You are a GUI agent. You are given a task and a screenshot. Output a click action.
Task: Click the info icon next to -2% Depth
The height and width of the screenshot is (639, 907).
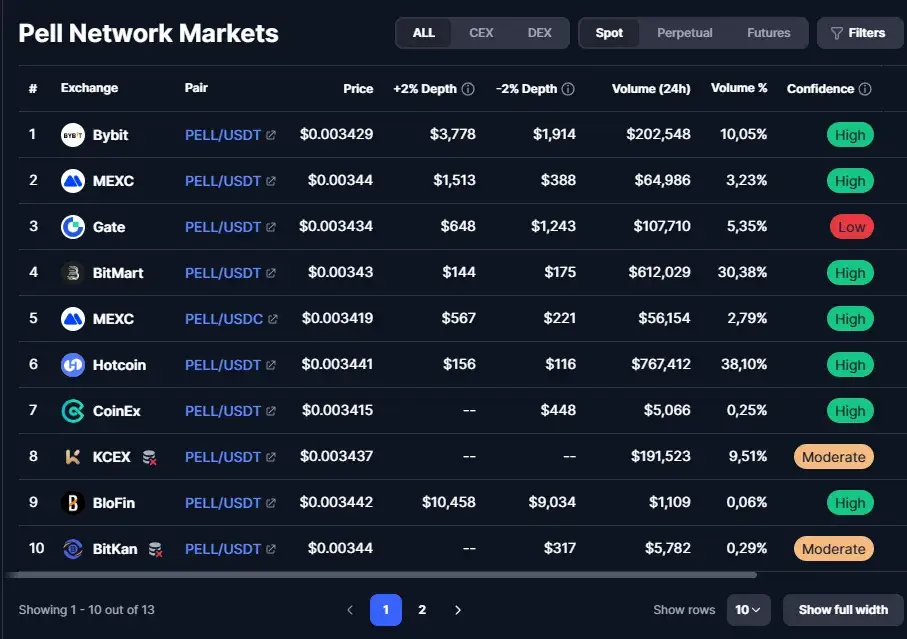coord(568,88)
